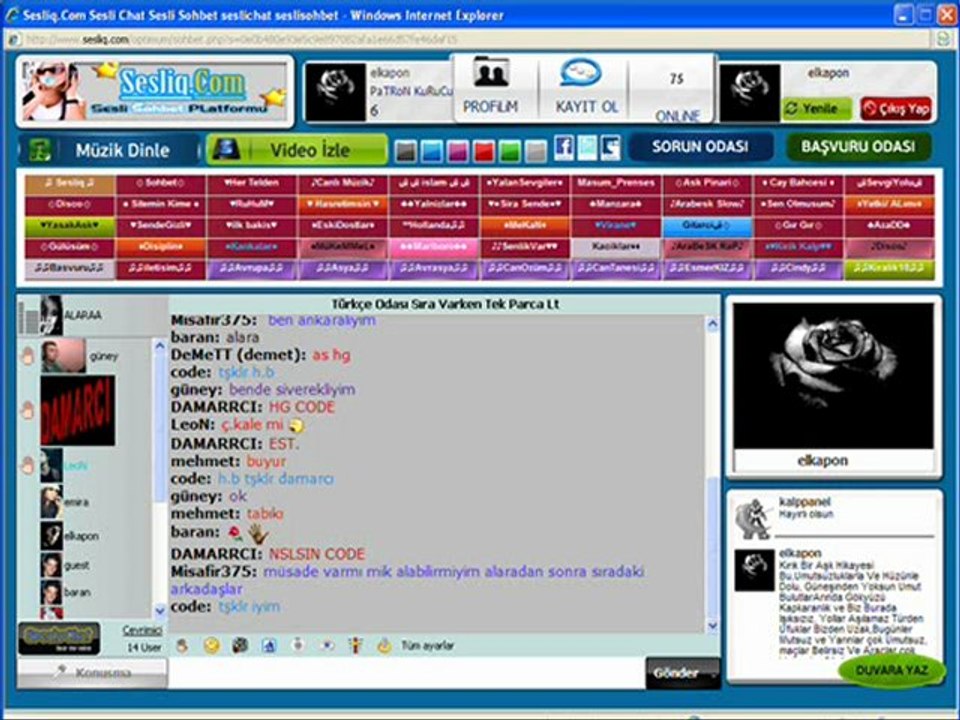Screen dimensions: 960x720
Task: Click the icon right of Twitter
Action: coord(610,148)
